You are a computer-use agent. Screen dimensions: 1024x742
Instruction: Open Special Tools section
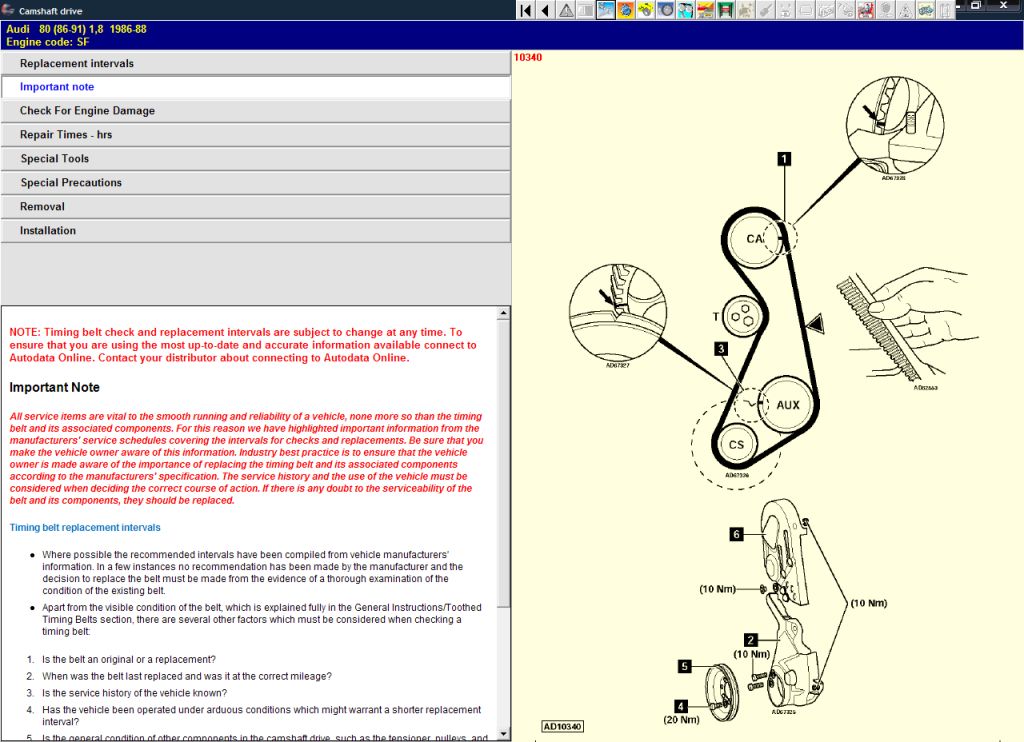255,159
